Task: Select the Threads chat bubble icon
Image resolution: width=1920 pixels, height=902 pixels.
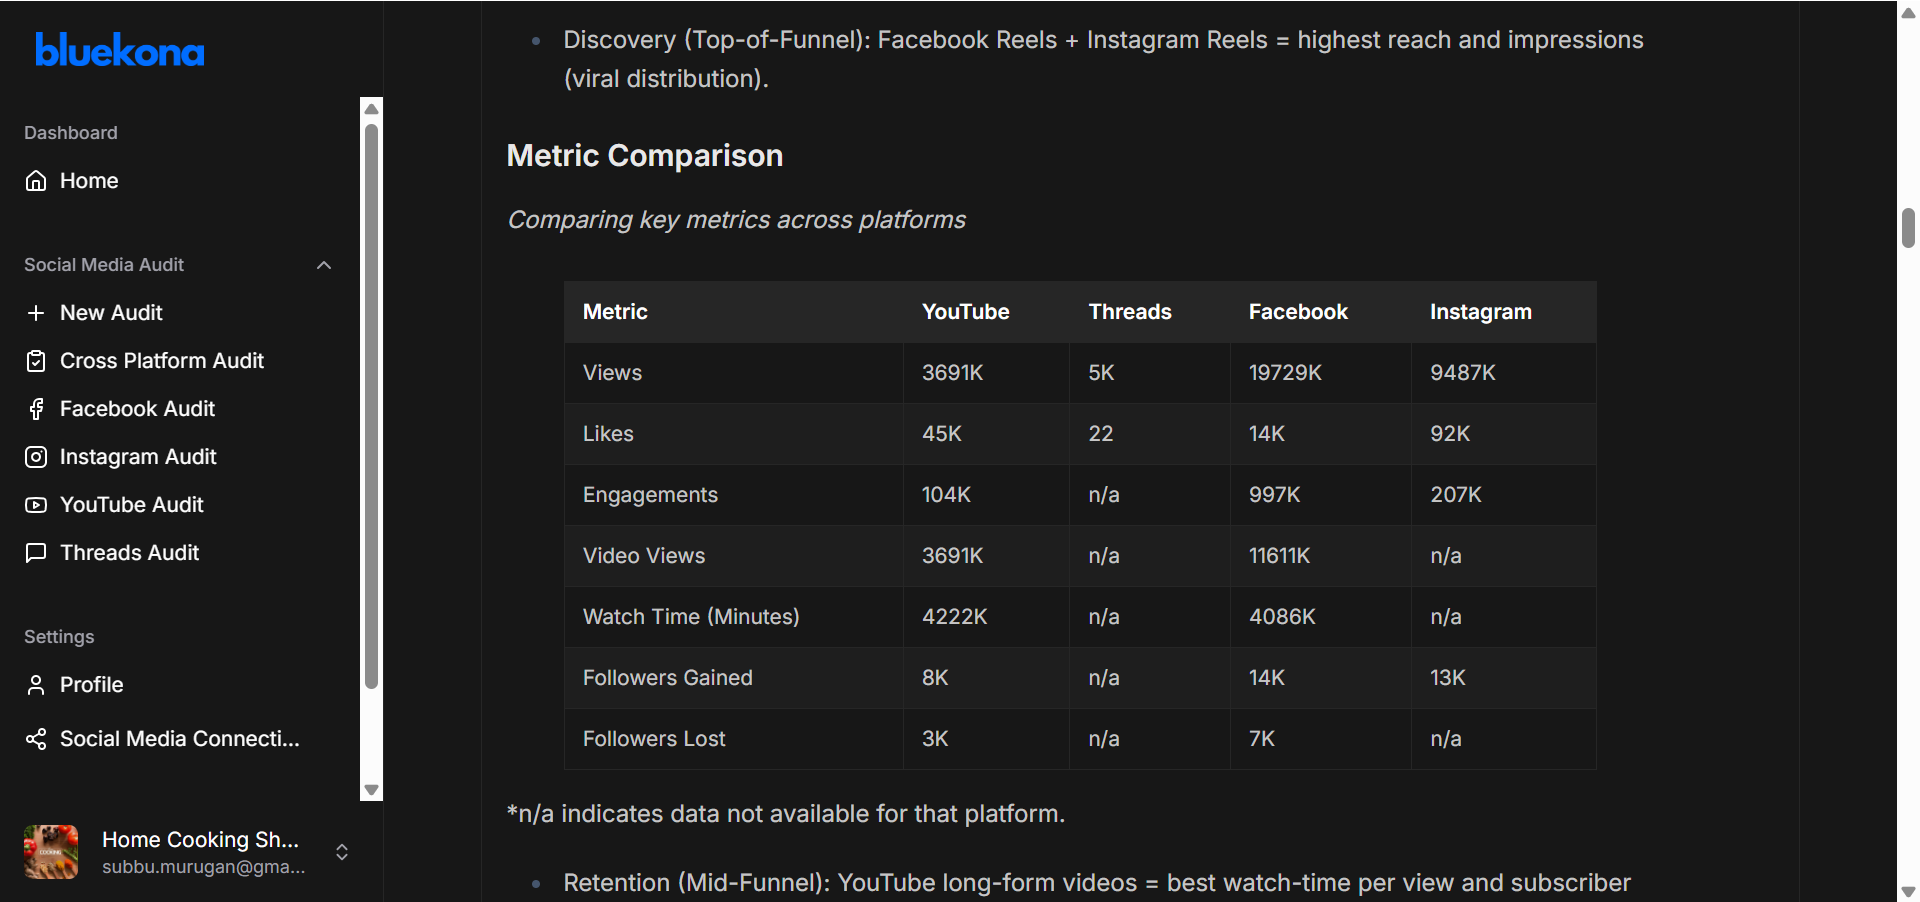Action: pos(36,553)
